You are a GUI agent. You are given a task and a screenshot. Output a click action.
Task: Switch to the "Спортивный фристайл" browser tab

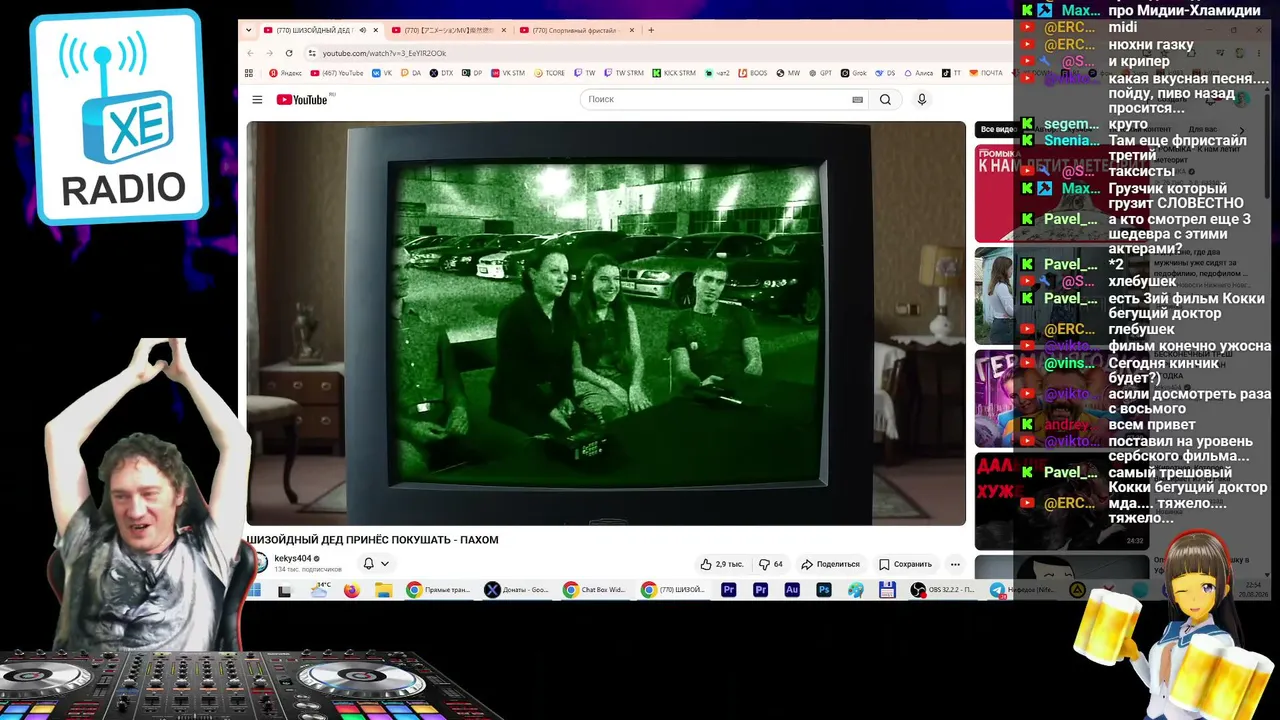point(576,30)
